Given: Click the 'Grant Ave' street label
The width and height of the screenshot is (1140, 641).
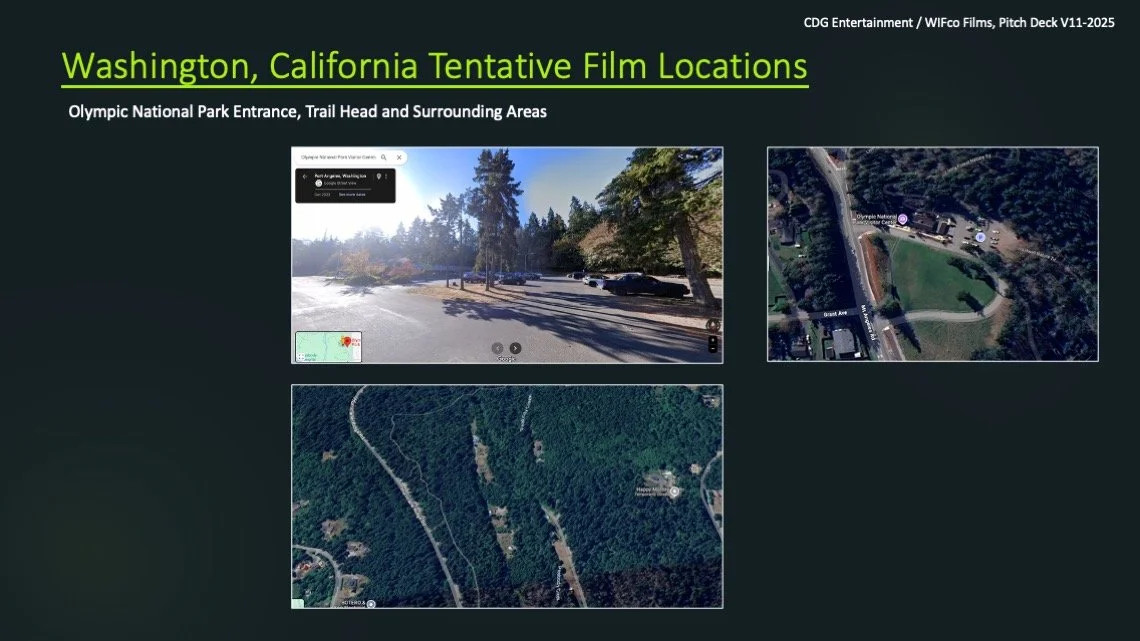Looking at the screenshot, I should 835,313.
